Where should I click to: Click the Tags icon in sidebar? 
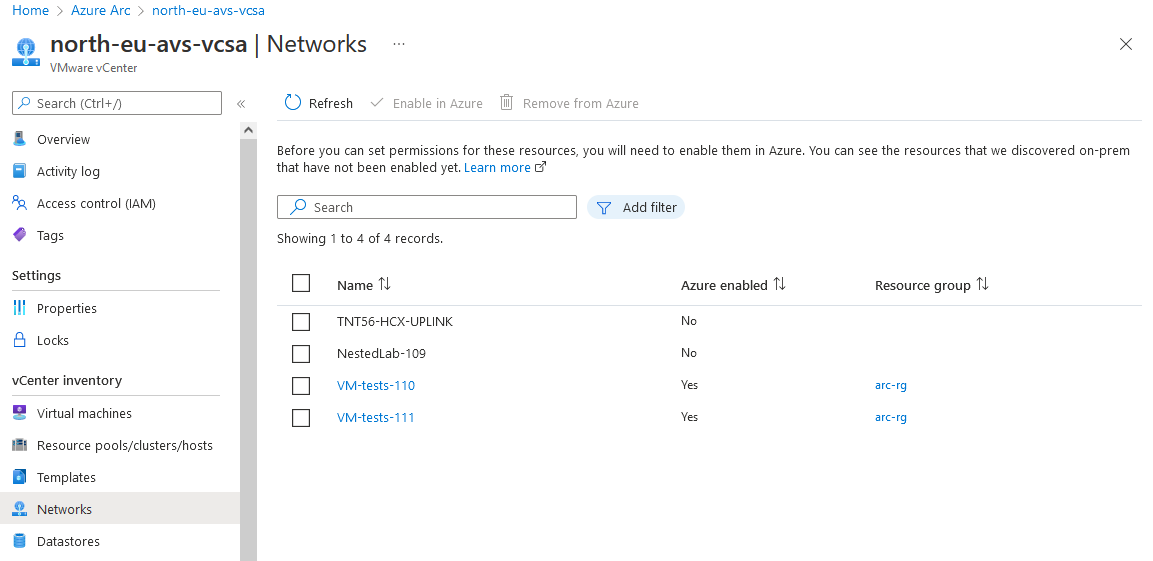(20, 235)
